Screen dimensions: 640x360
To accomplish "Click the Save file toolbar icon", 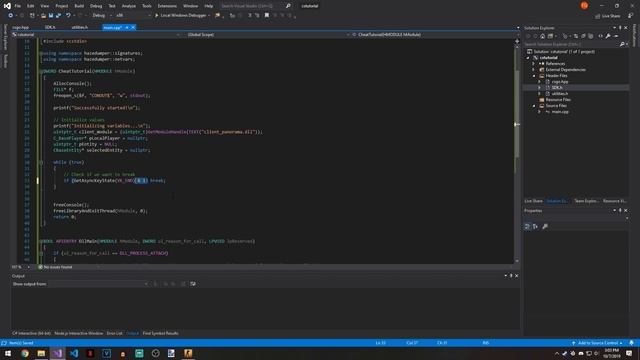I will [51, 16].
